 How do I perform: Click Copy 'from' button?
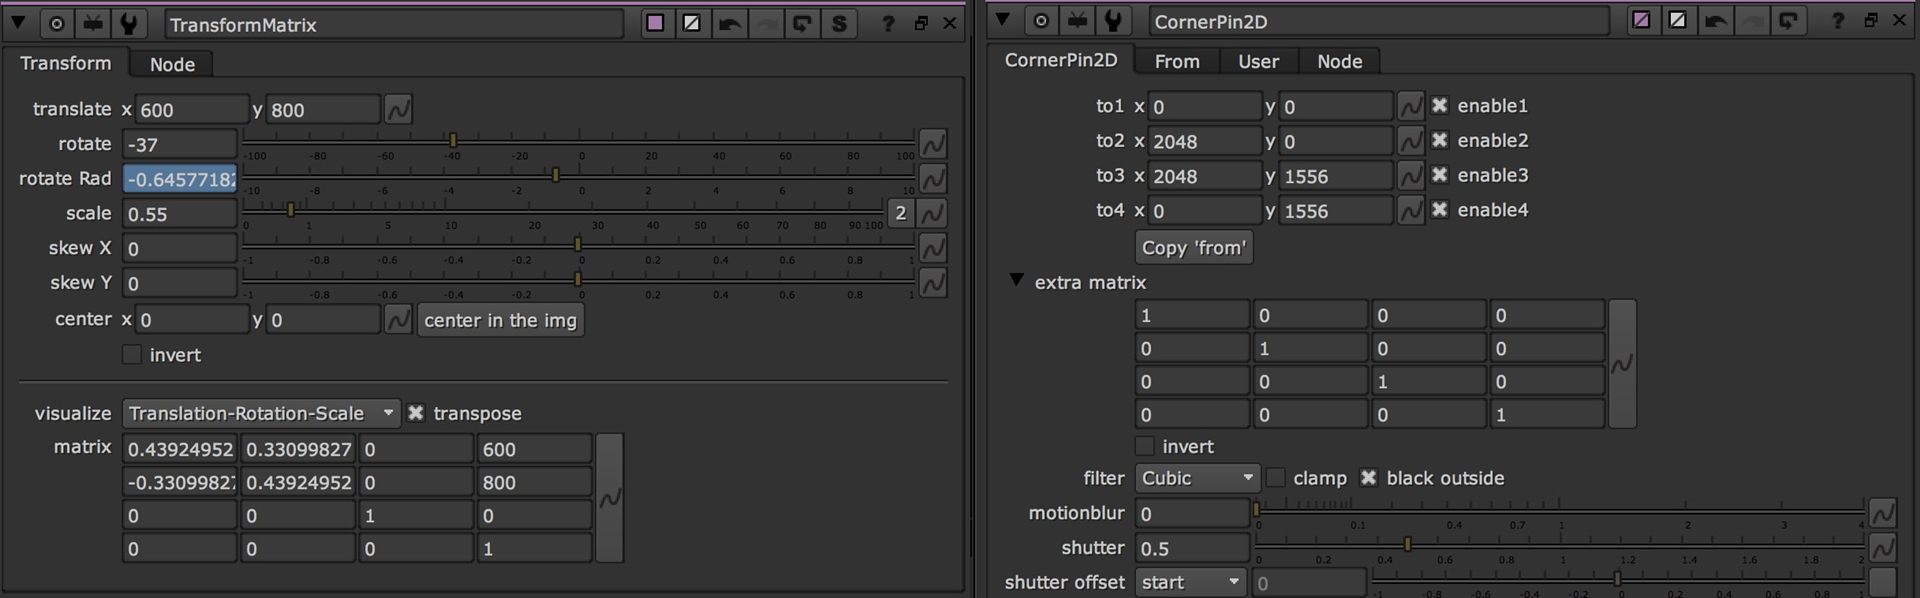click(x=1194, y=248)
